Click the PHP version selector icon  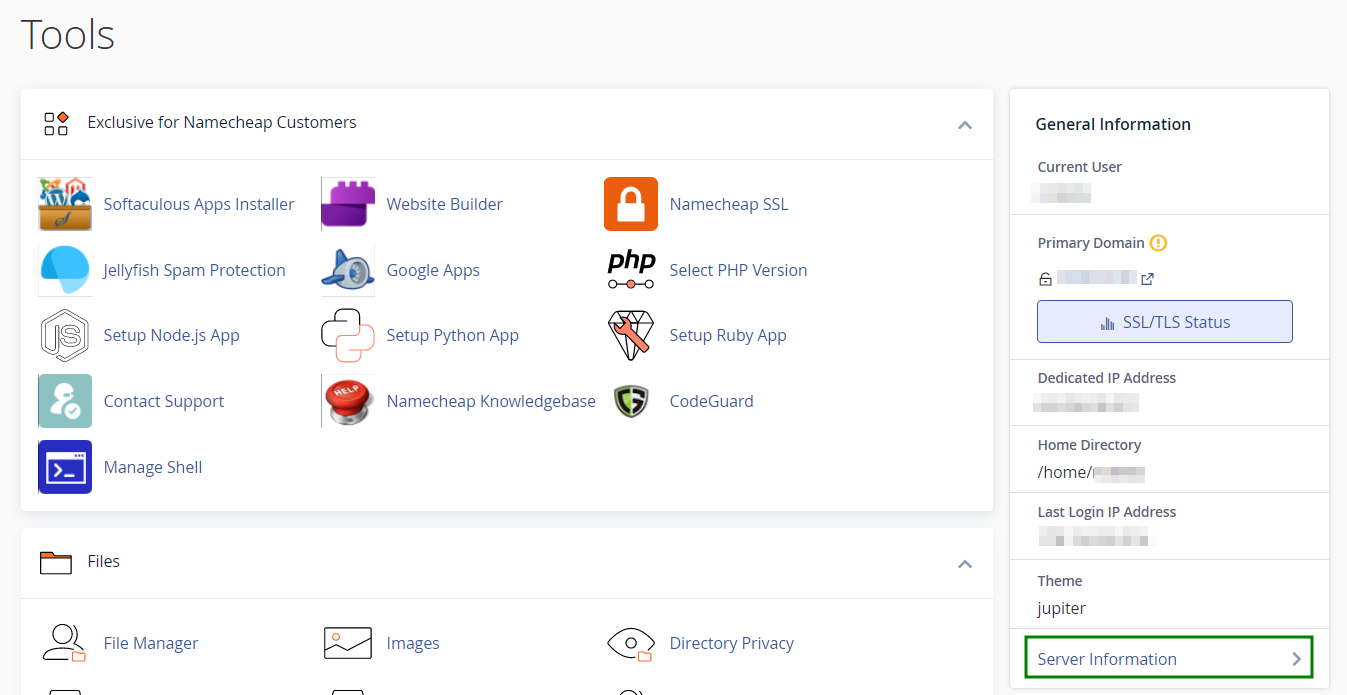coord(631,270)
